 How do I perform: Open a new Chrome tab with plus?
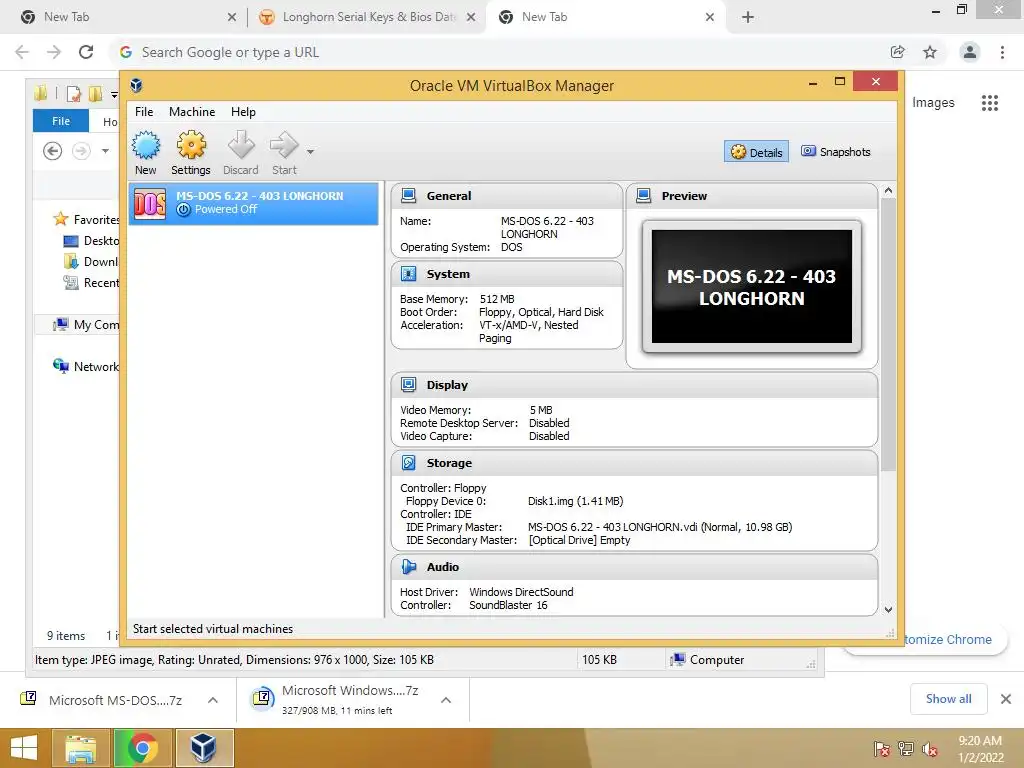[748, 17]
